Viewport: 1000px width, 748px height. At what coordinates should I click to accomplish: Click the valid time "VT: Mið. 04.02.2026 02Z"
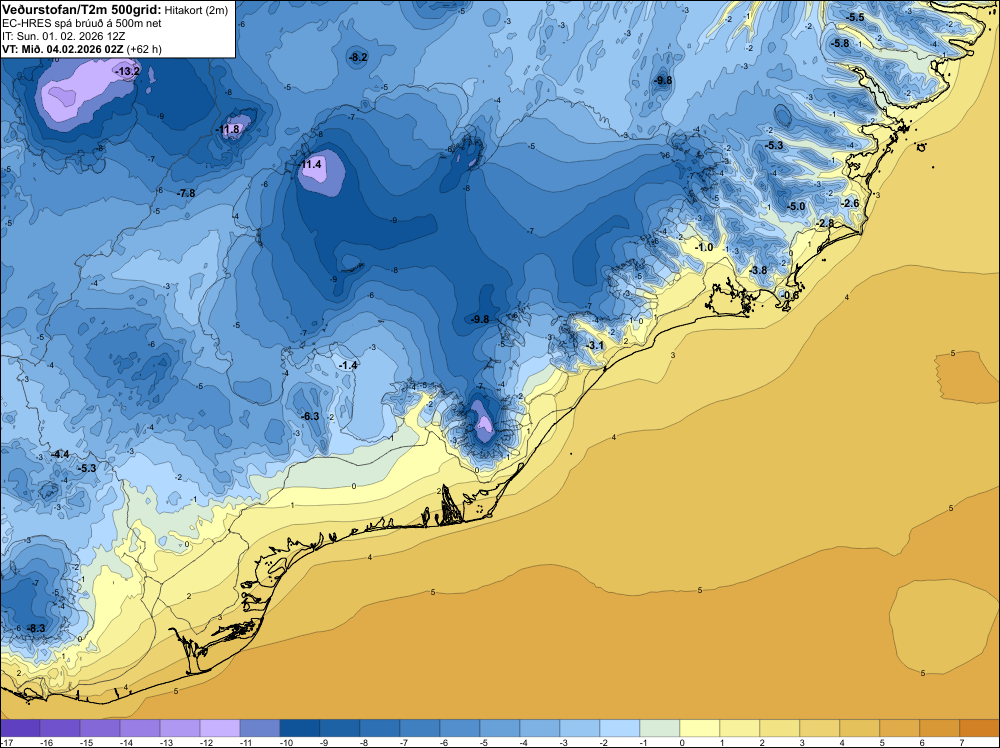point(63,49)
